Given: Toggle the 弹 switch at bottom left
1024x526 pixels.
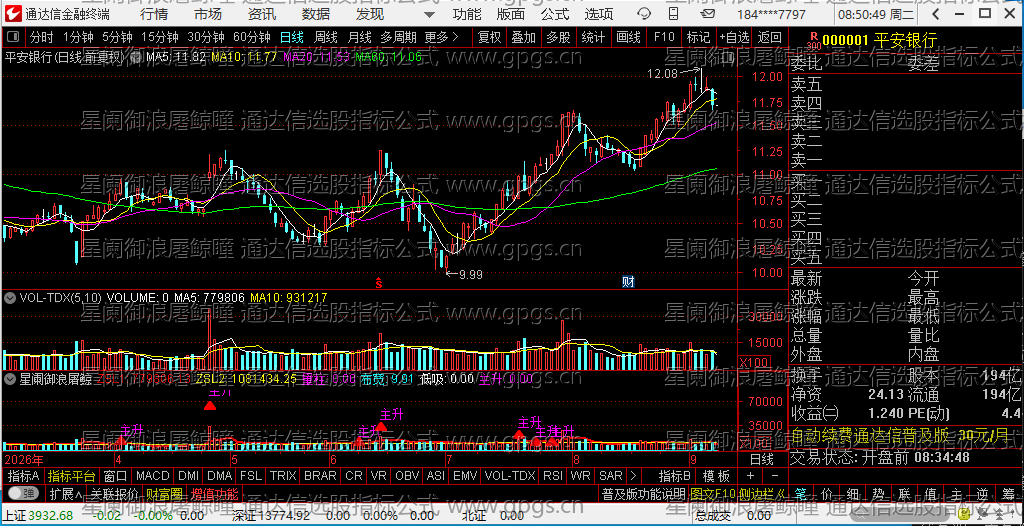Looking at the screenshot, I should coord(24,493).
